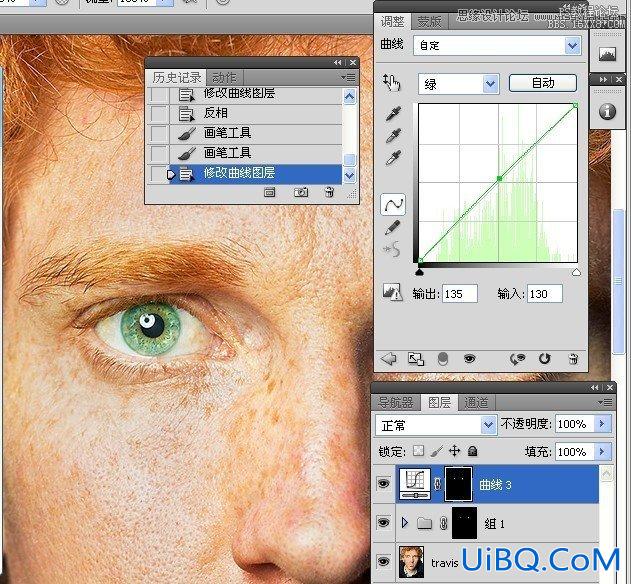Click the 自动 button in Curves

(x=543, y=83)
